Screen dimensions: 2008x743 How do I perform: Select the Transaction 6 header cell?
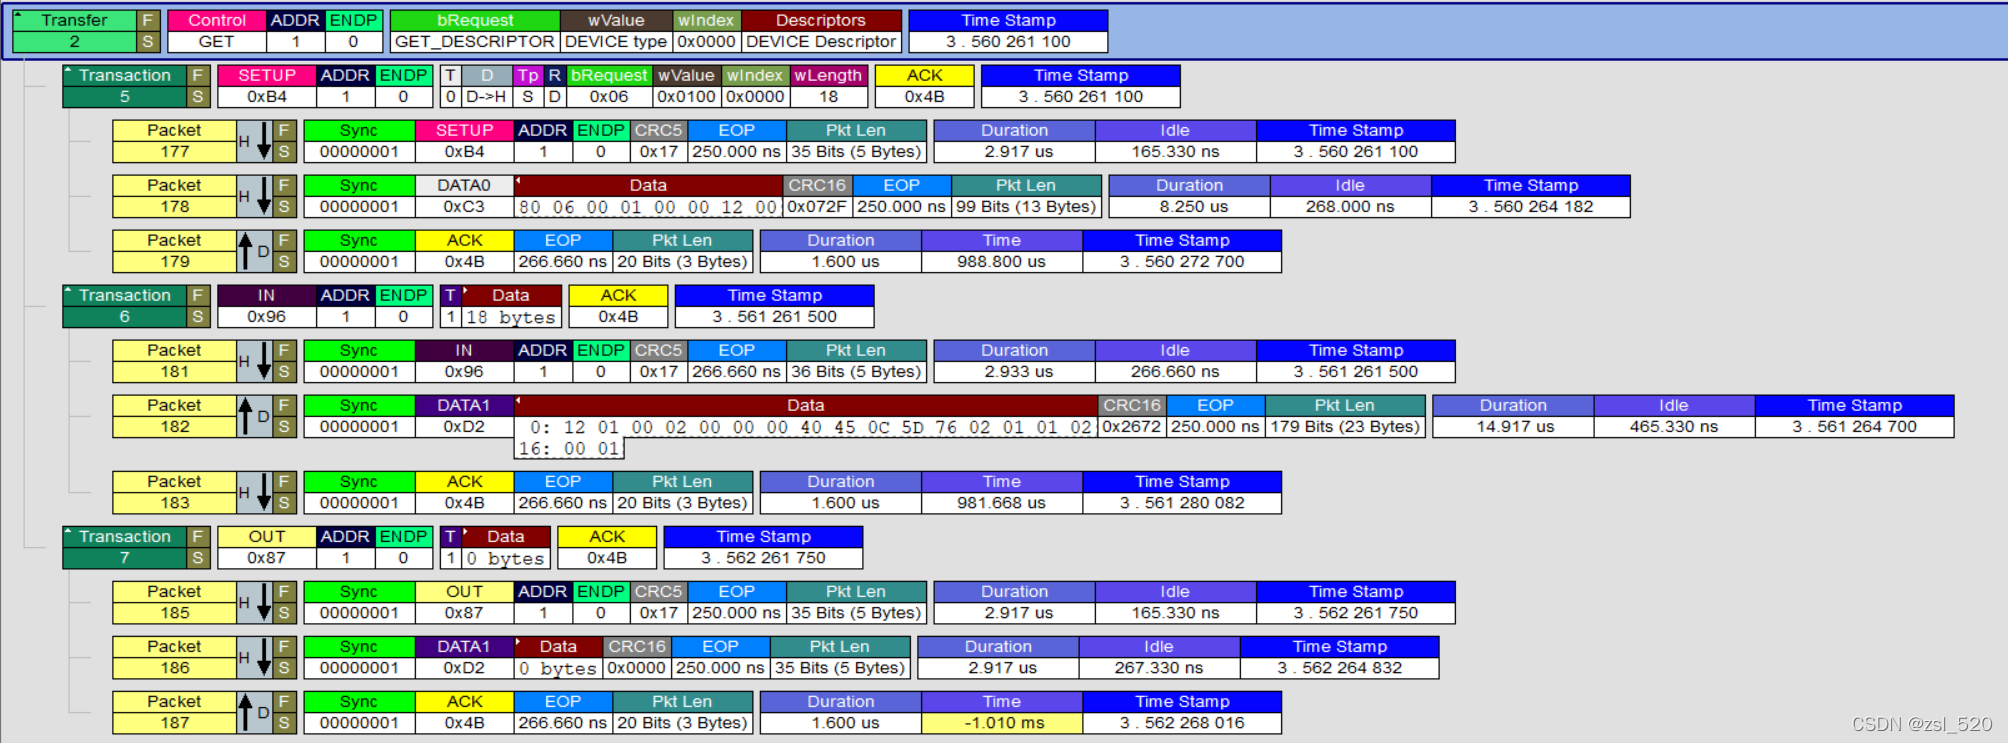click(x=124, y=306)
